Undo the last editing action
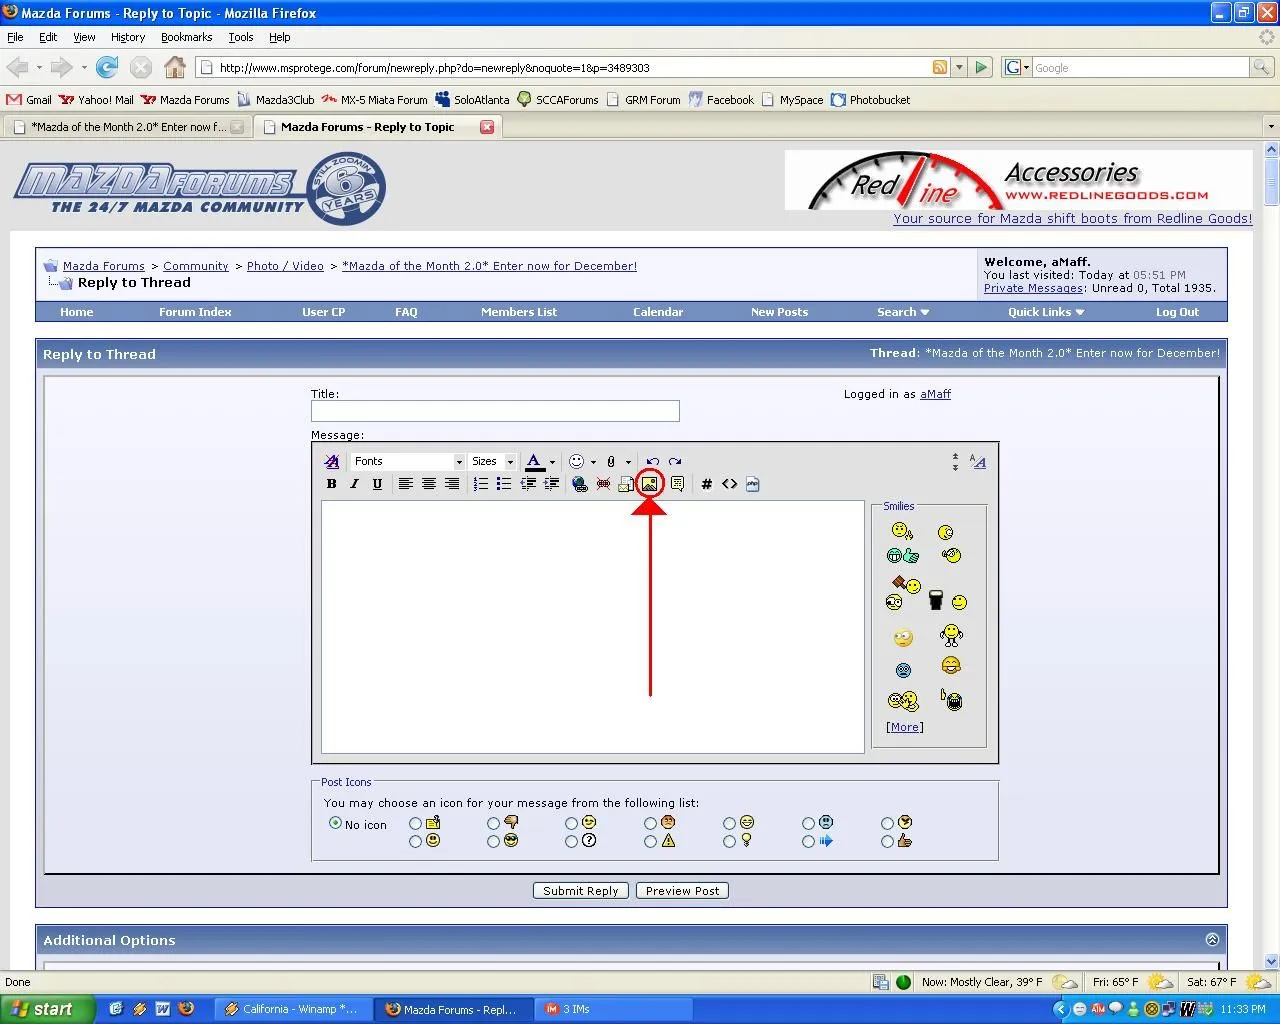 pos(652,461)
